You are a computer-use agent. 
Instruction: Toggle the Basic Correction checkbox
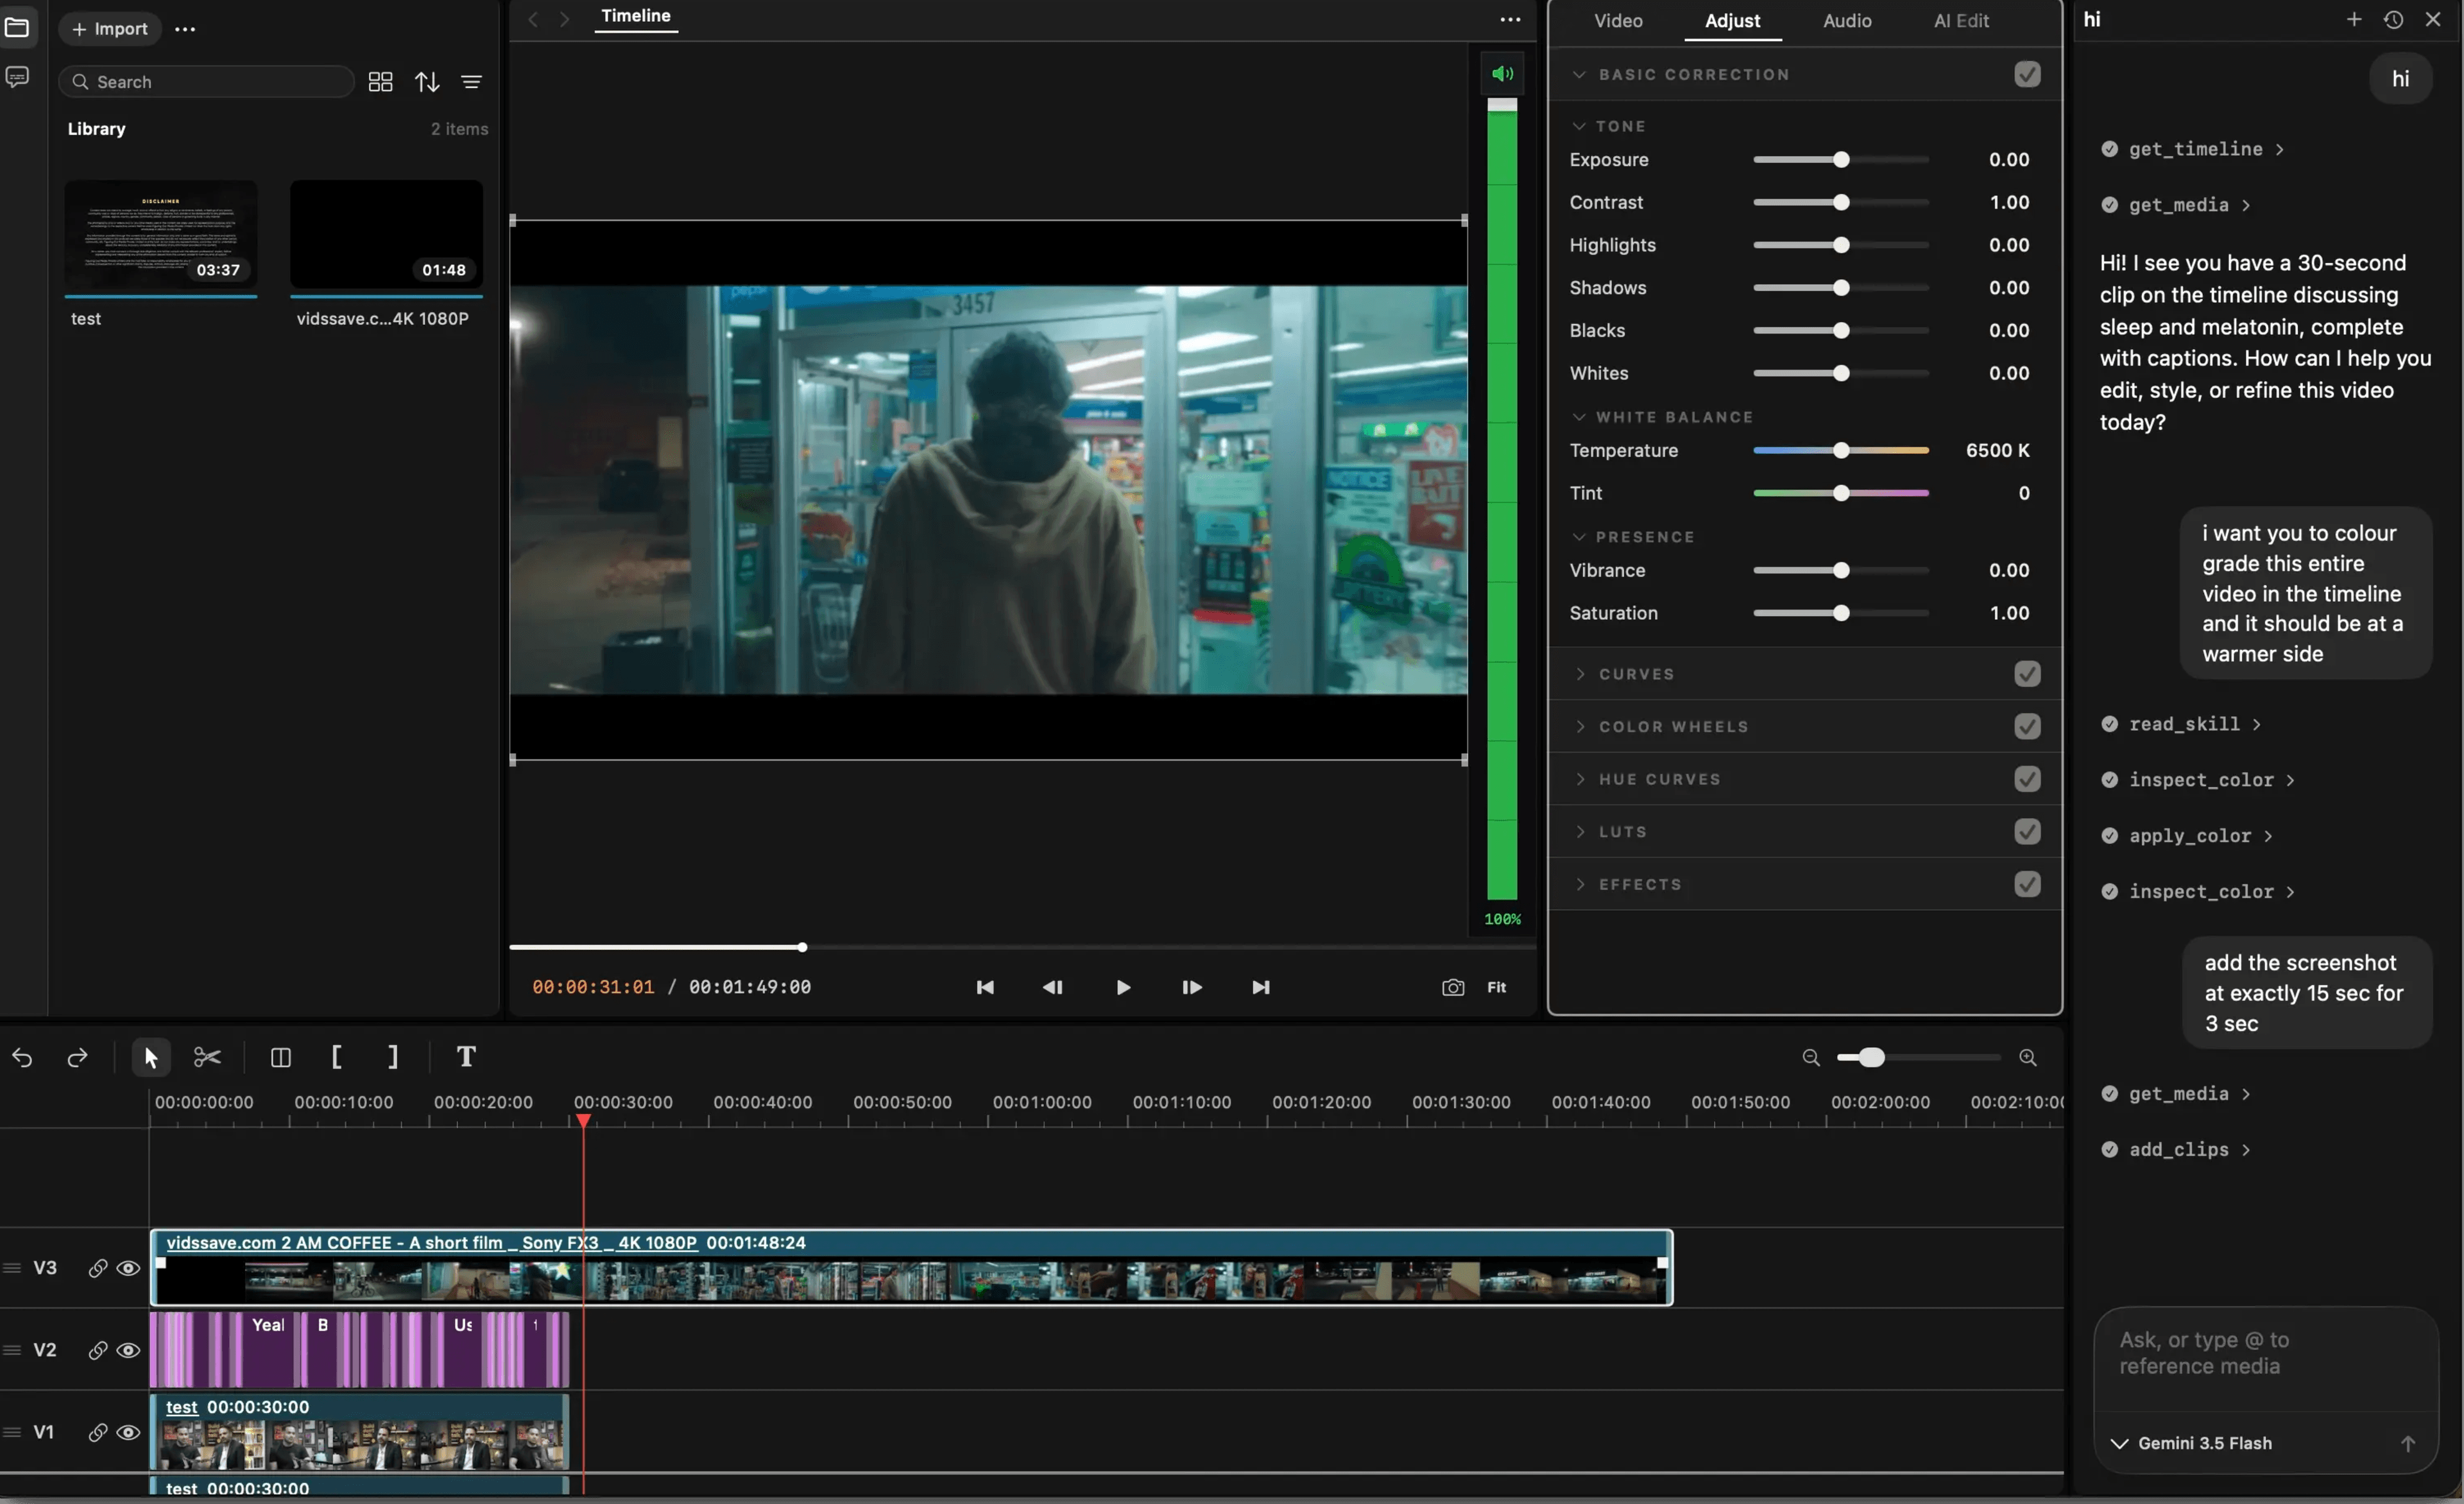2027,75
